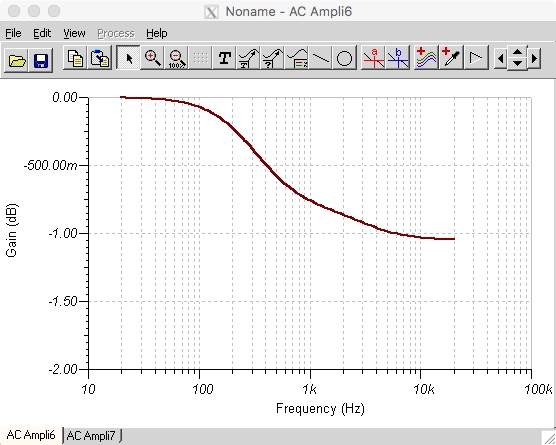The height and width of the screenshot is (445, 556).
Task: Select the Text annotation tool
Action: [224, 57]
